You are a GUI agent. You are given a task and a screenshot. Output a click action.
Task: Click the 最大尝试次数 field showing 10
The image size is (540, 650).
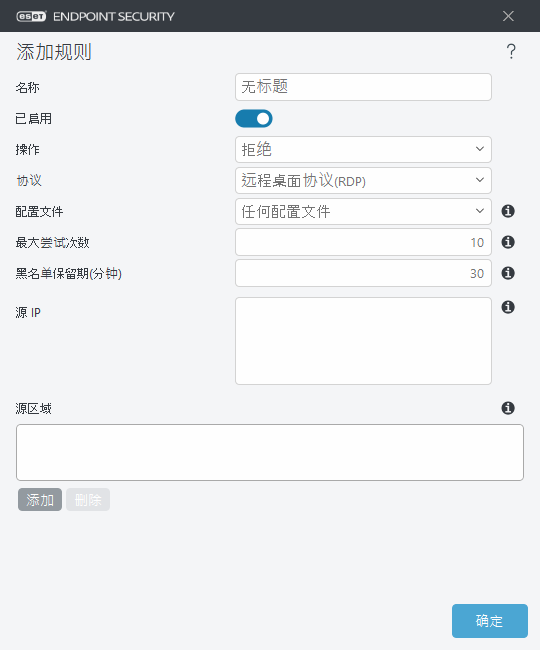pyautogui.click(x=363, y=242)
